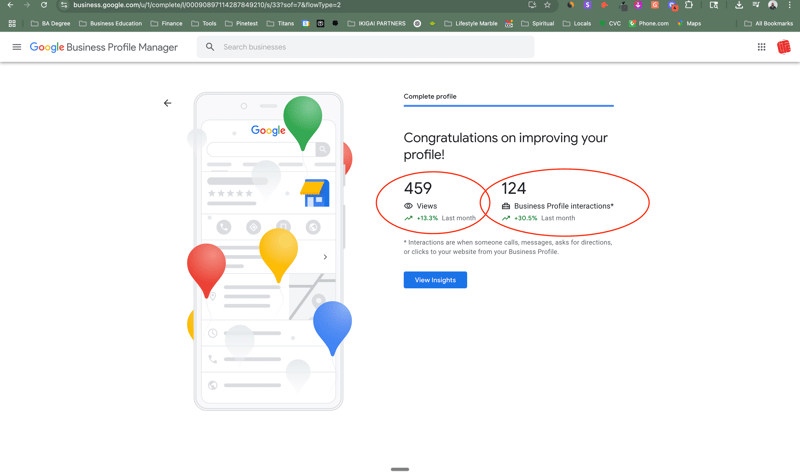Open the Chrome profile avatar
This screenshot has height=475, width=800.
tap(773, 5)
